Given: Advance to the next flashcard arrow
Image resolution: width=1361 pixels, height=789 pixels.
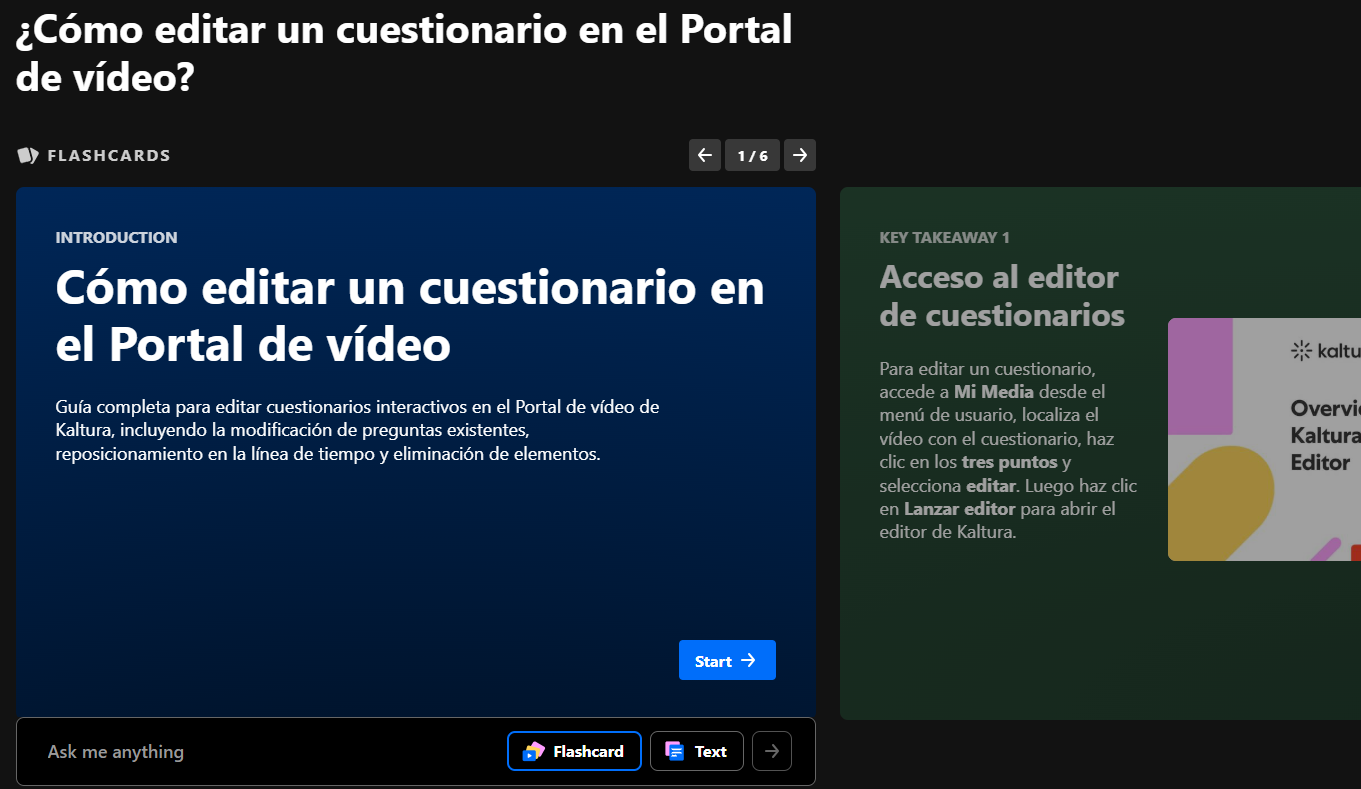Looking at the screenshot, I should (800, 155).
